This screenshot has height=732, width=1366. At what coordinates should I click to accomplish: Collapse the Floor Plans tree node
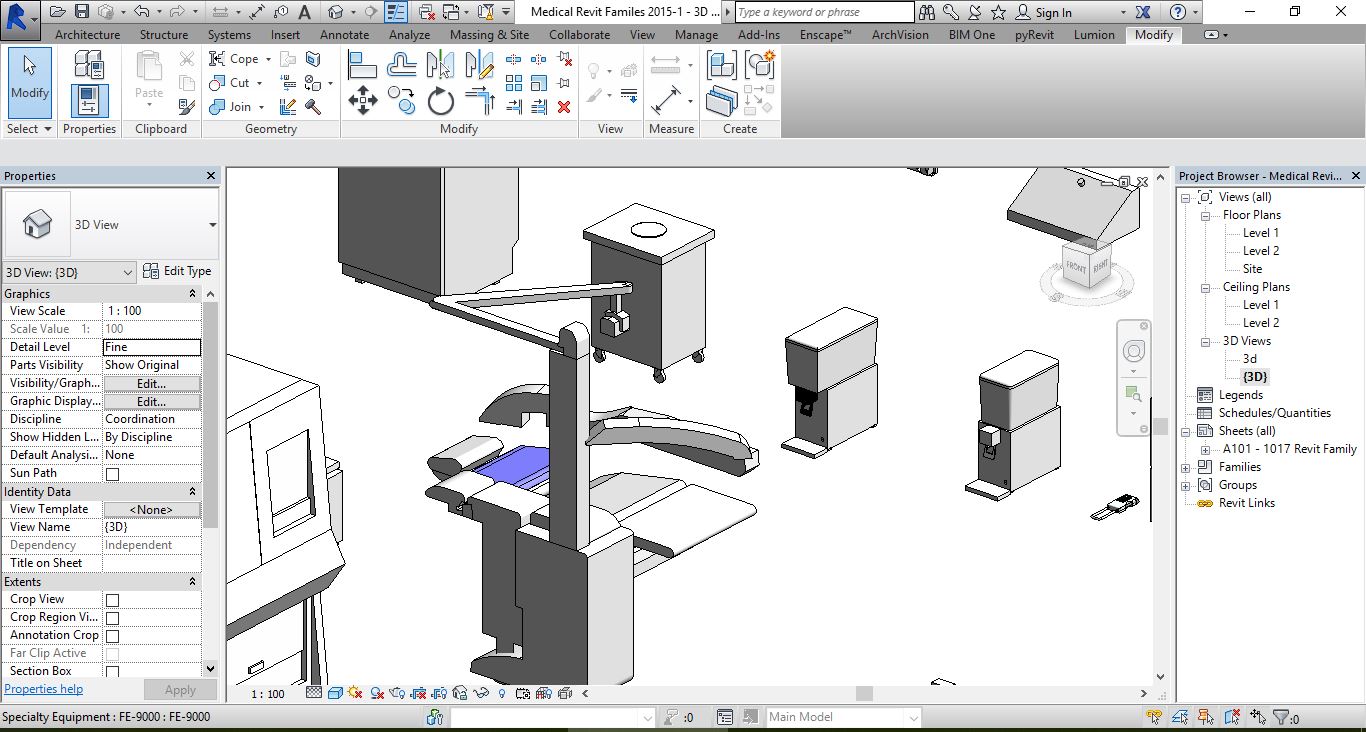(x=1206, y=215)
